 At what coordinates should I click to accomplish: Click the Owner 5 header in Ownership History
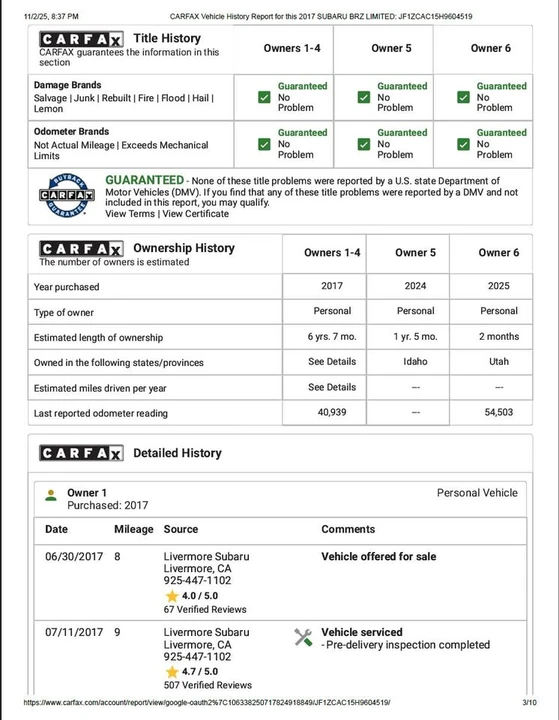415,253
